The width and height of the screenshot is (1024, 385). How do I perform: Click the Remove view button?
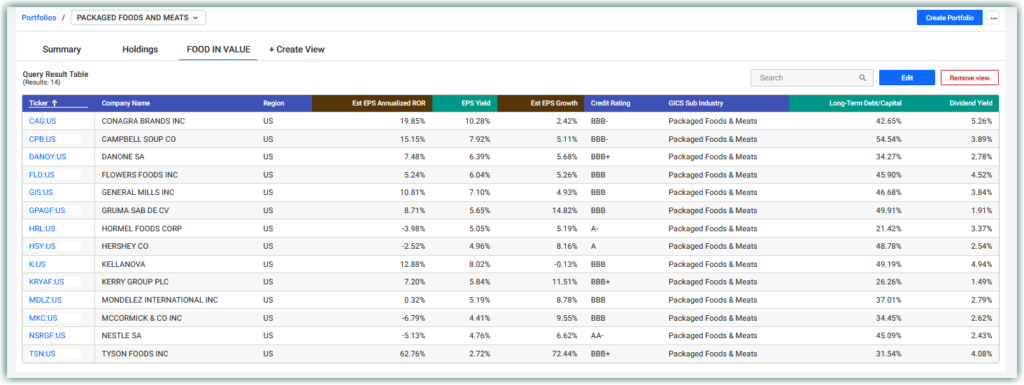(x=970, y=78)
